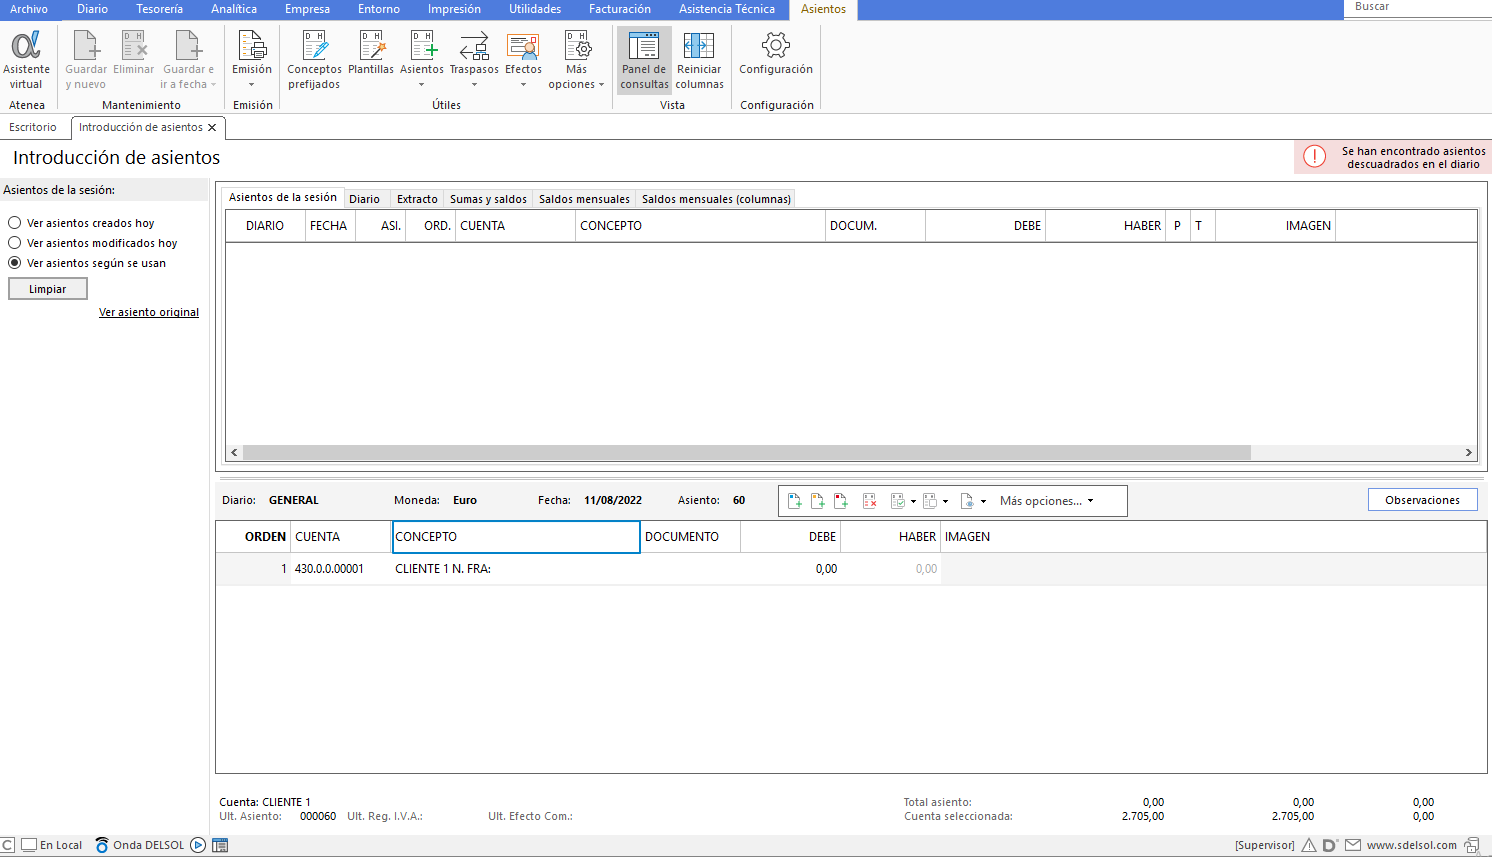Select Ver asientos según se usan
The height and width of the screenshot is (857, 1492).
(x=15, y=263)
